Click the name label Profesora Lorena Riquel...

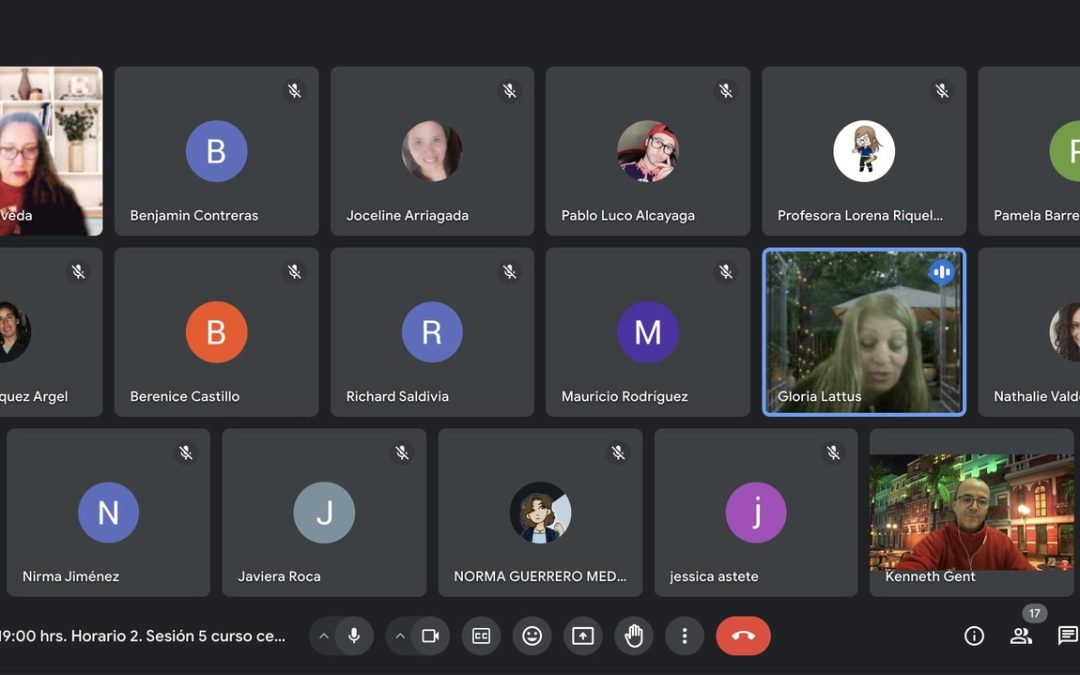tap(860, 216)
